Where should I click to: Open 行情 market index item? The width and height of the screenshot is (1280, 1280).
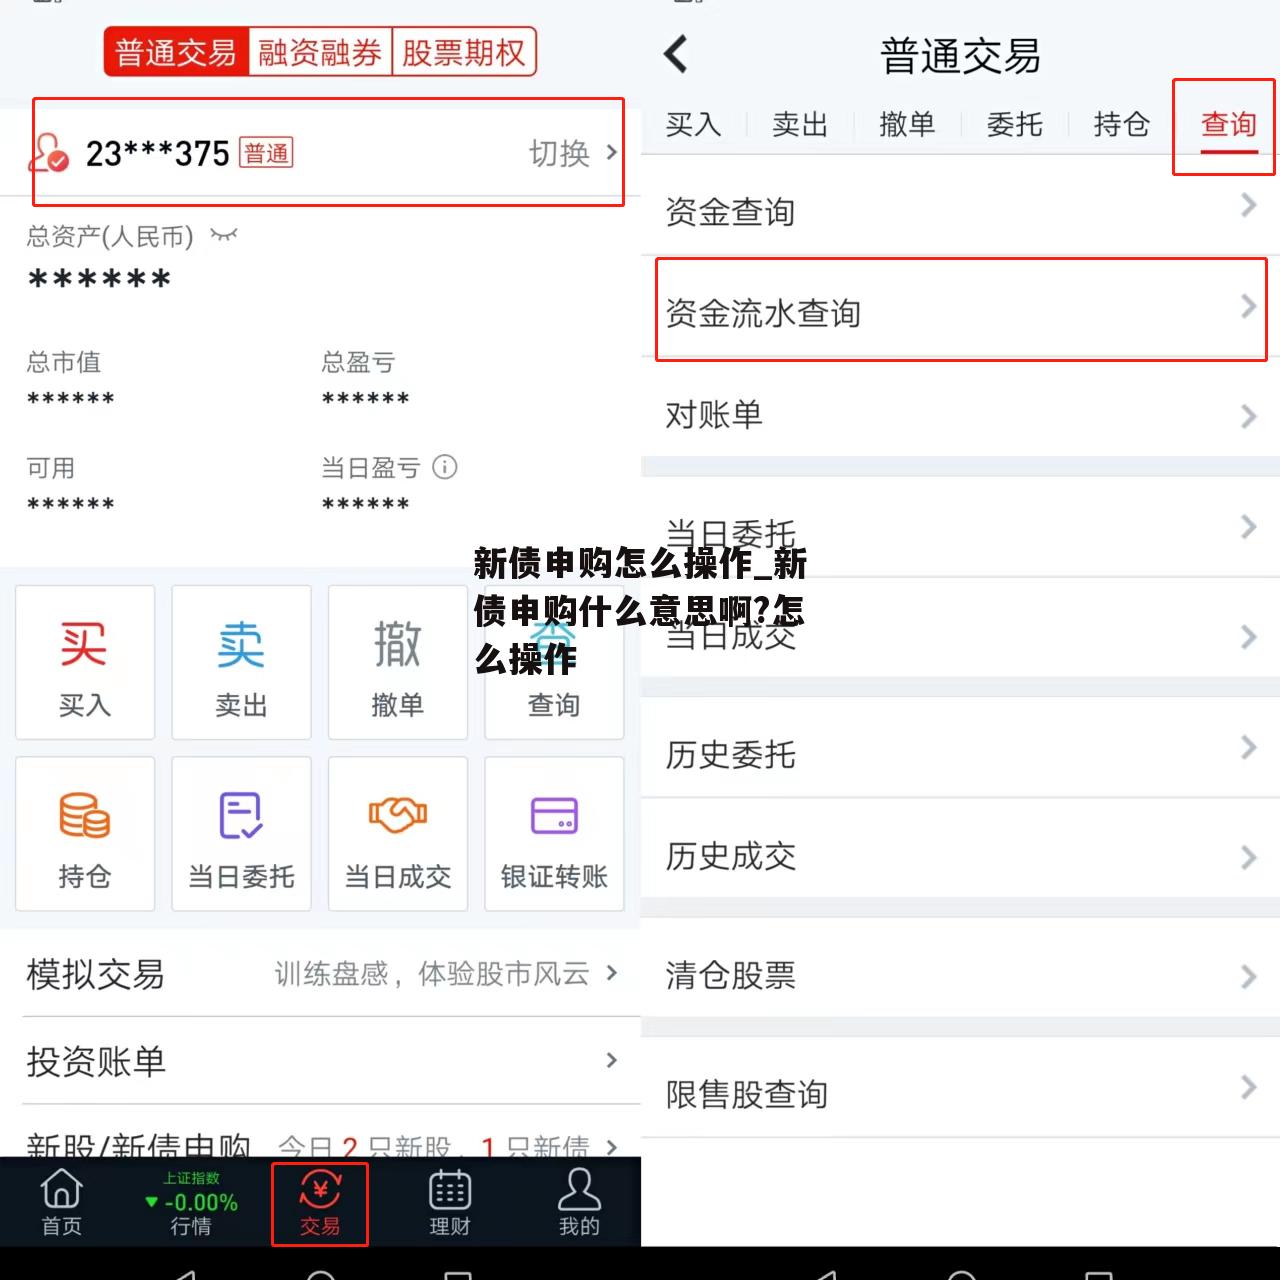pyautogui.click(x=191, y=1202)
